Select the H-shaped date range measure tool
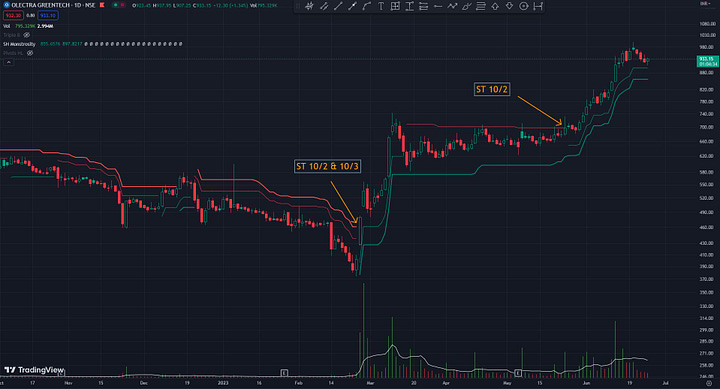The width and height of the screenshot is (720, 389). [538, 6]
